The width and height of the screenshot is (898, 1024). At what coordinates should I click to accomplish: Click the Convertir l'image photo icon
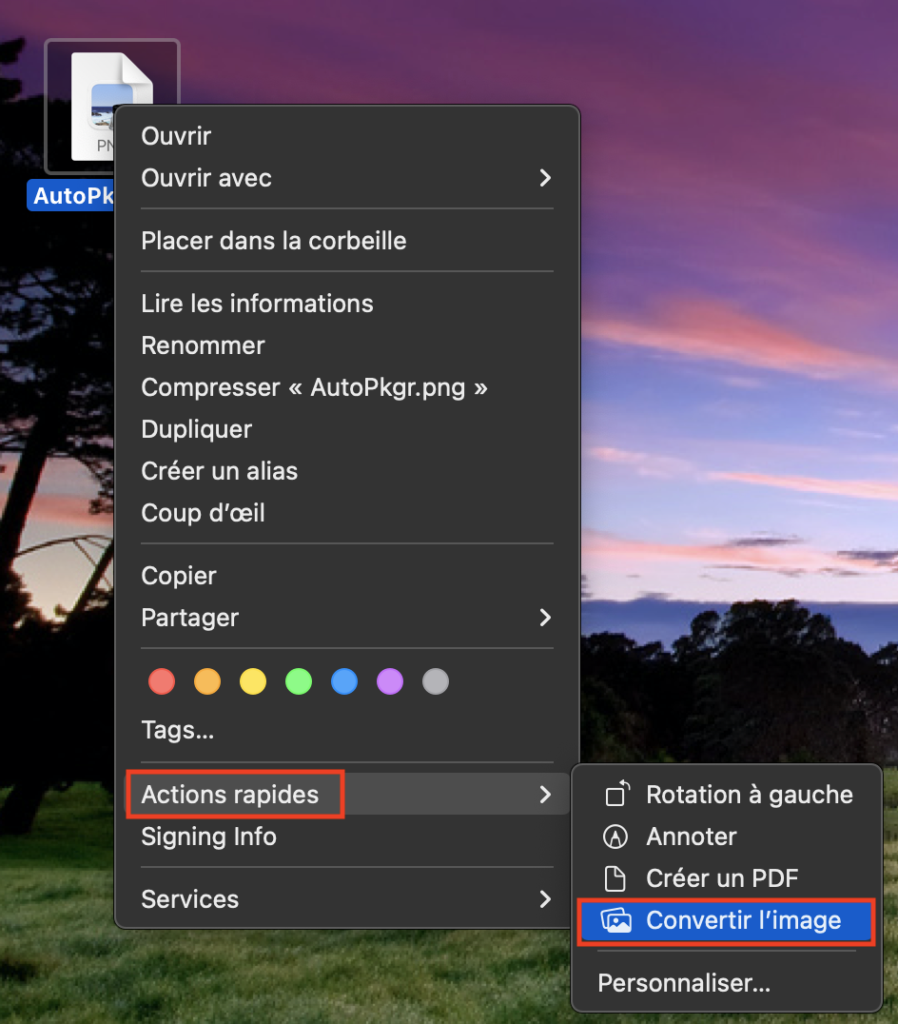click(616, 920)
